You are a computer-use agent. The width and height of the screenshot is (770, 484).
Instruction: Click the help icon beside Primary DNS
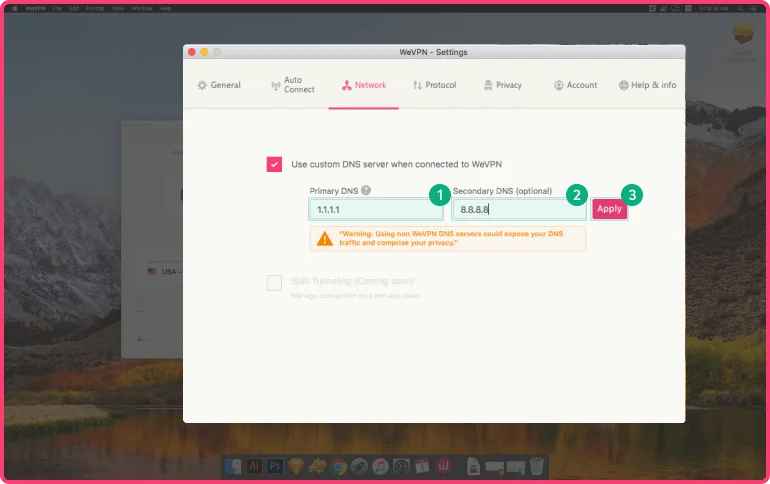pos(366,190)
